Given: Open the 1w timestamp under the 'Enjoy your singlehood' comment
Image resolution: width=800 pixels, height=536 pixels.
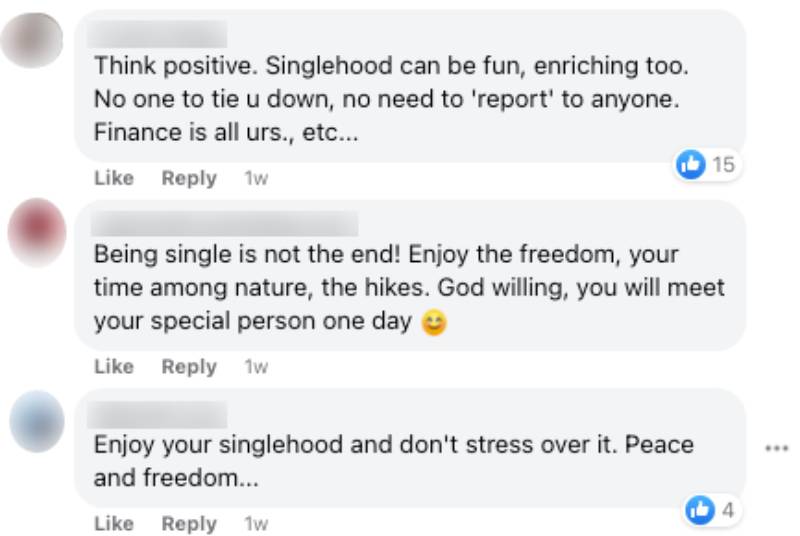Looking at the screenshot, I should tap(256, 523).
